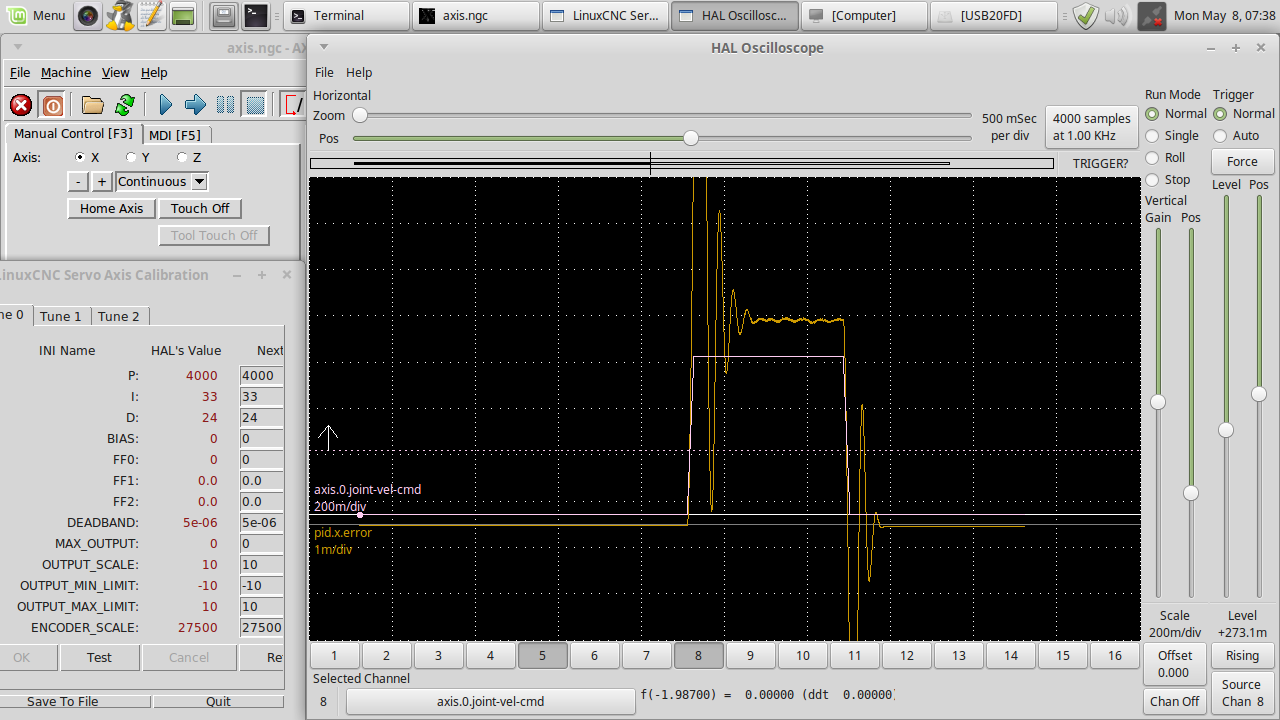Open the oscilloscope Help menu

point(359,72)
